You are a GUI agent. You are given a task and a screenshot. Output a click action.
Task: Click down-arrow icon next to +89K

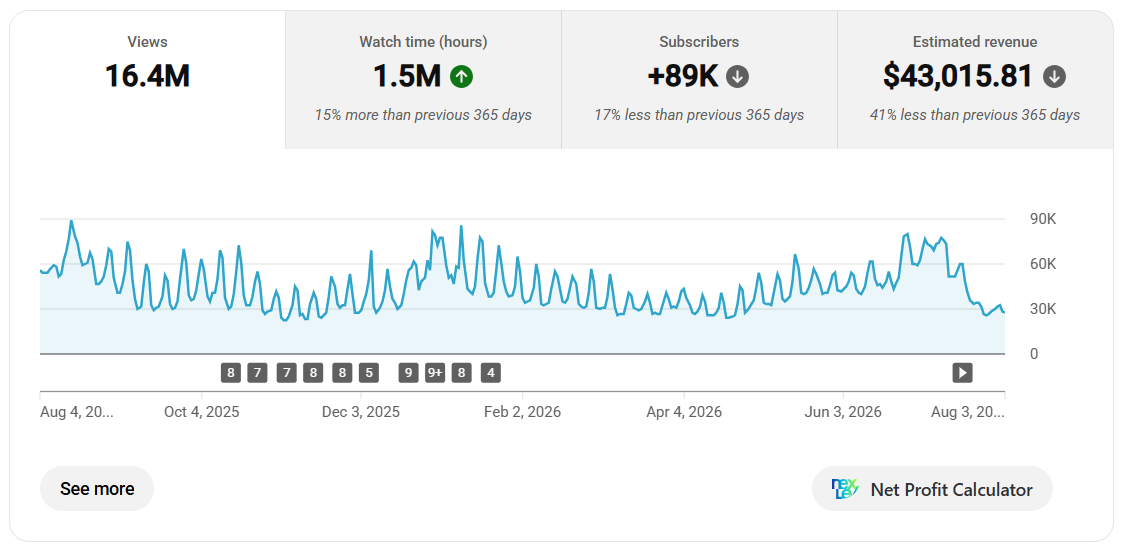(x=738, y=77)
